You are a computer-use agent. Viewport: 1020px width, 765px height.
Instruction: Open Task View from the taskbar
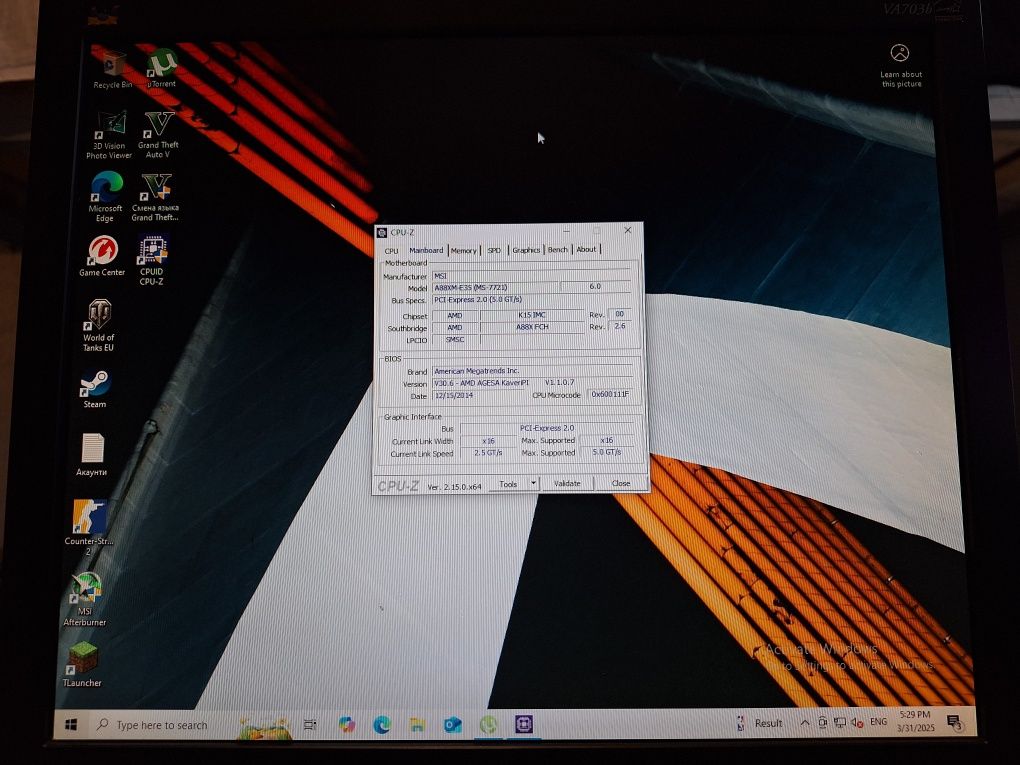[310, 724]
